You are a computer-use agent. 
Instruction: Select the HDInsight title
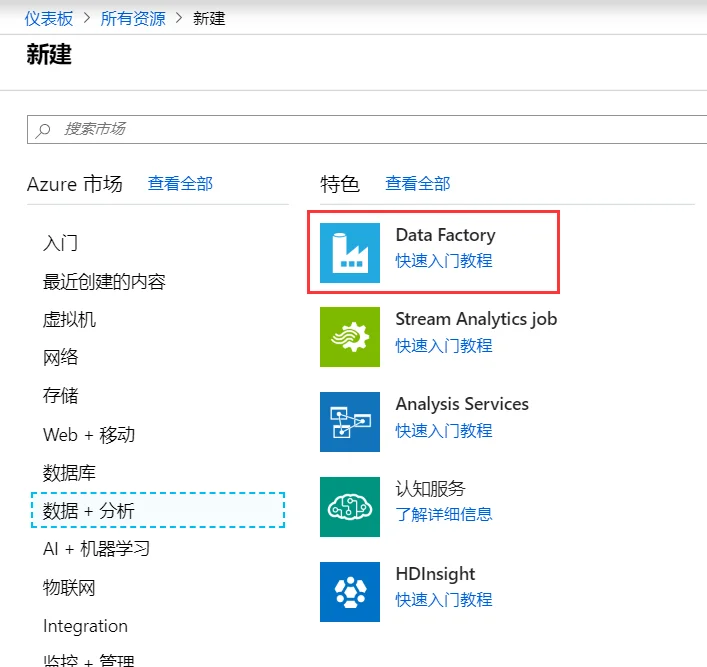tap(435, 574)
